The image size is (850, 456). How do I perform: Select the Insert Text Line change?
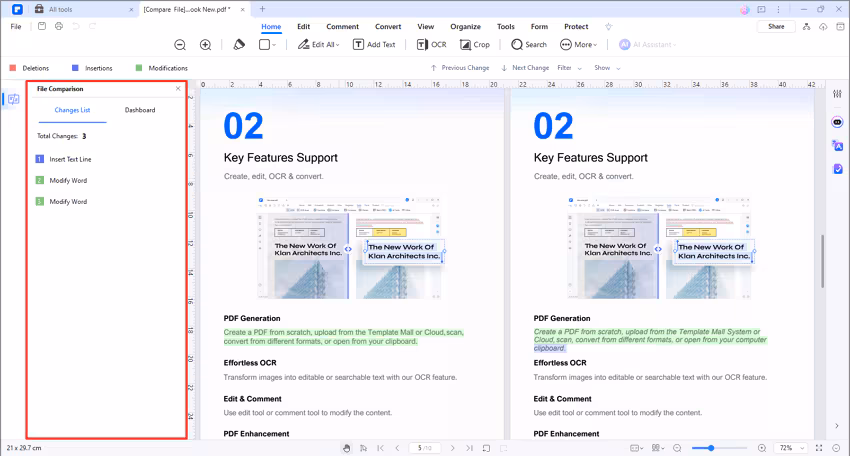(x=70, y=159)
